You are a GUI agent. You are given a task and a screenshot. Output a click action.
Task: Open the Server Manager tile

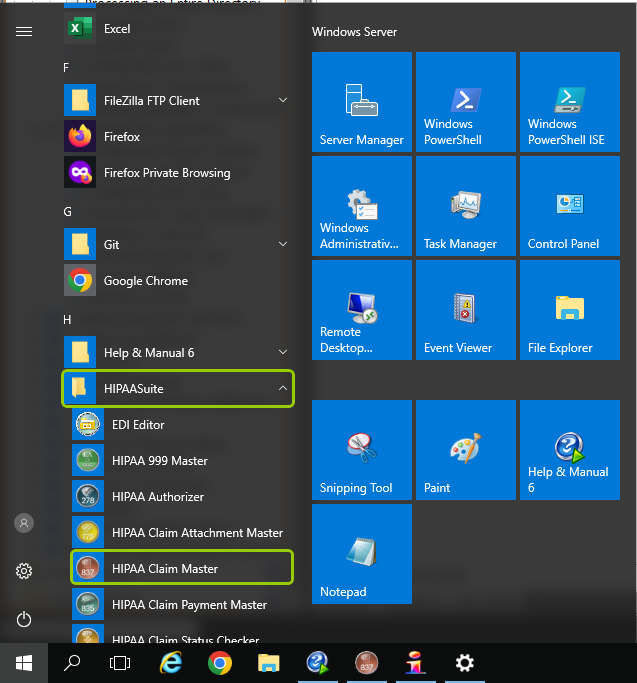pyautogui.click(x=362, y=102)
